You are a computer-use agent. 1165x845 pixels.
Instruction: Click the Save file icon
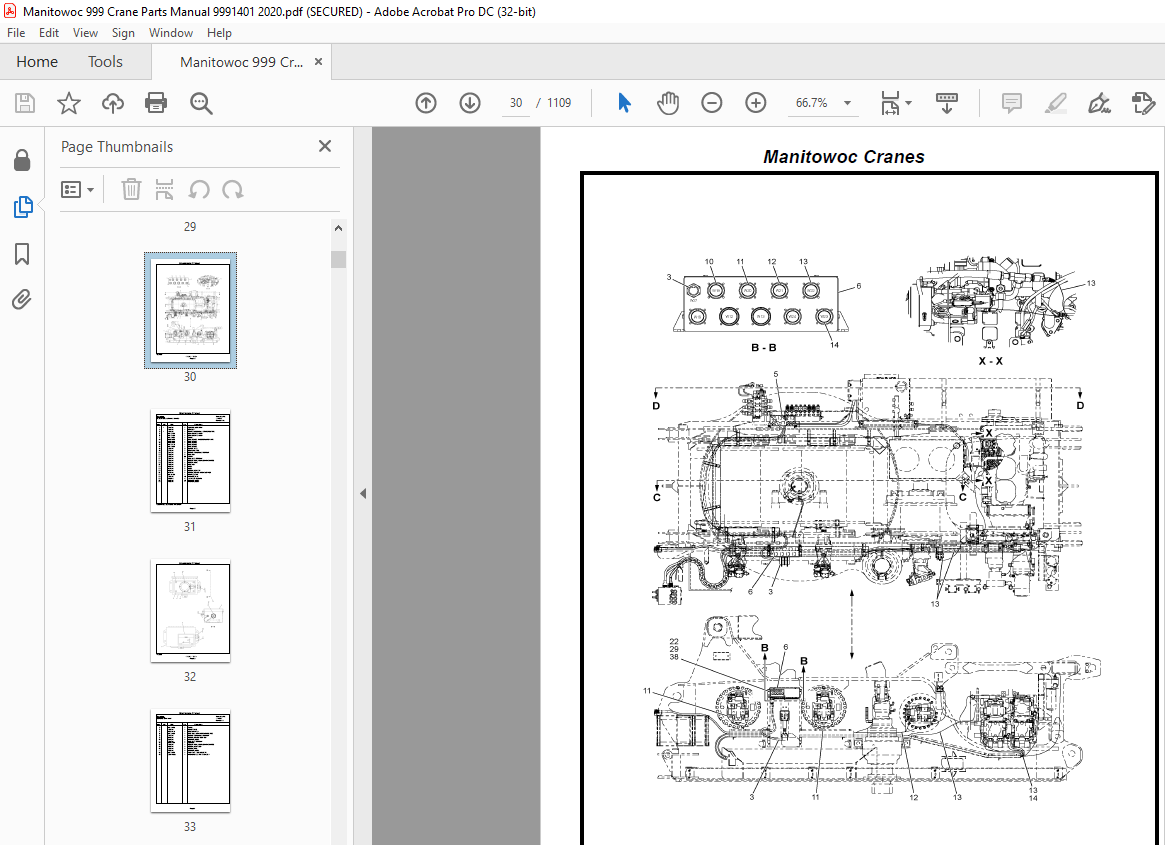25,103
